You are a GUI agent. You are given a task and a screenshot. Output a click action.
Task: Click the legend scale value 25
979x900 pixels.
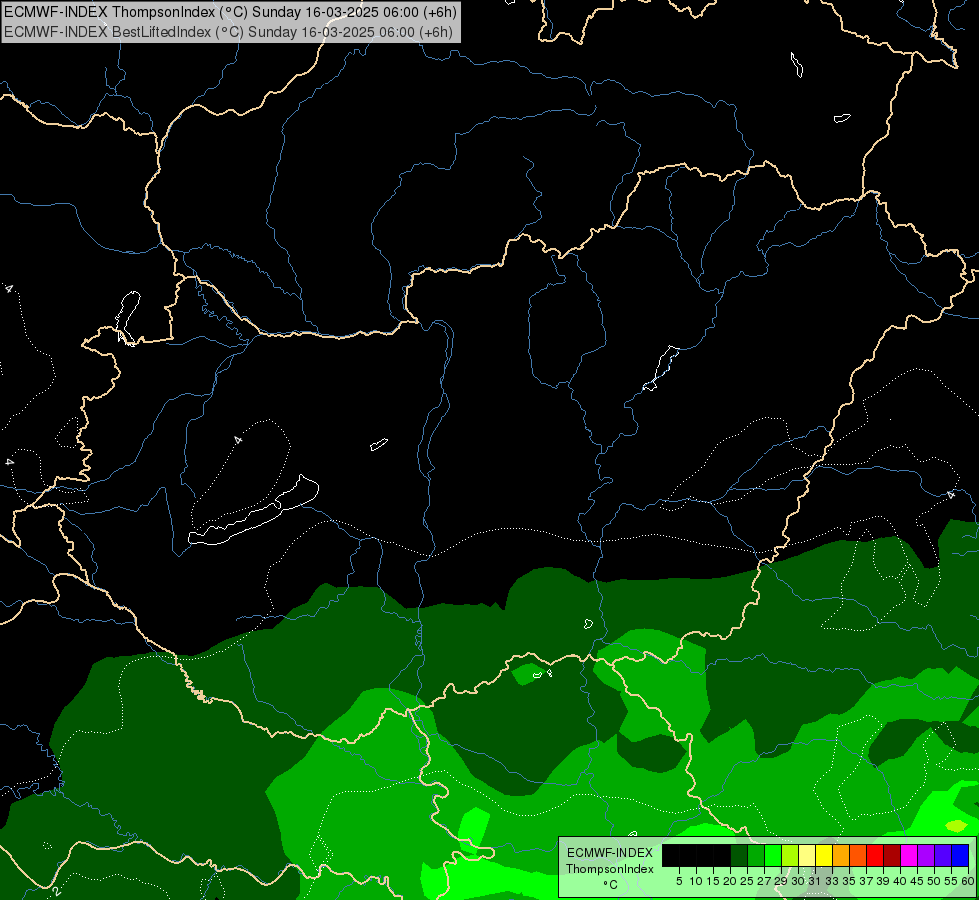(x=747, y=881)
